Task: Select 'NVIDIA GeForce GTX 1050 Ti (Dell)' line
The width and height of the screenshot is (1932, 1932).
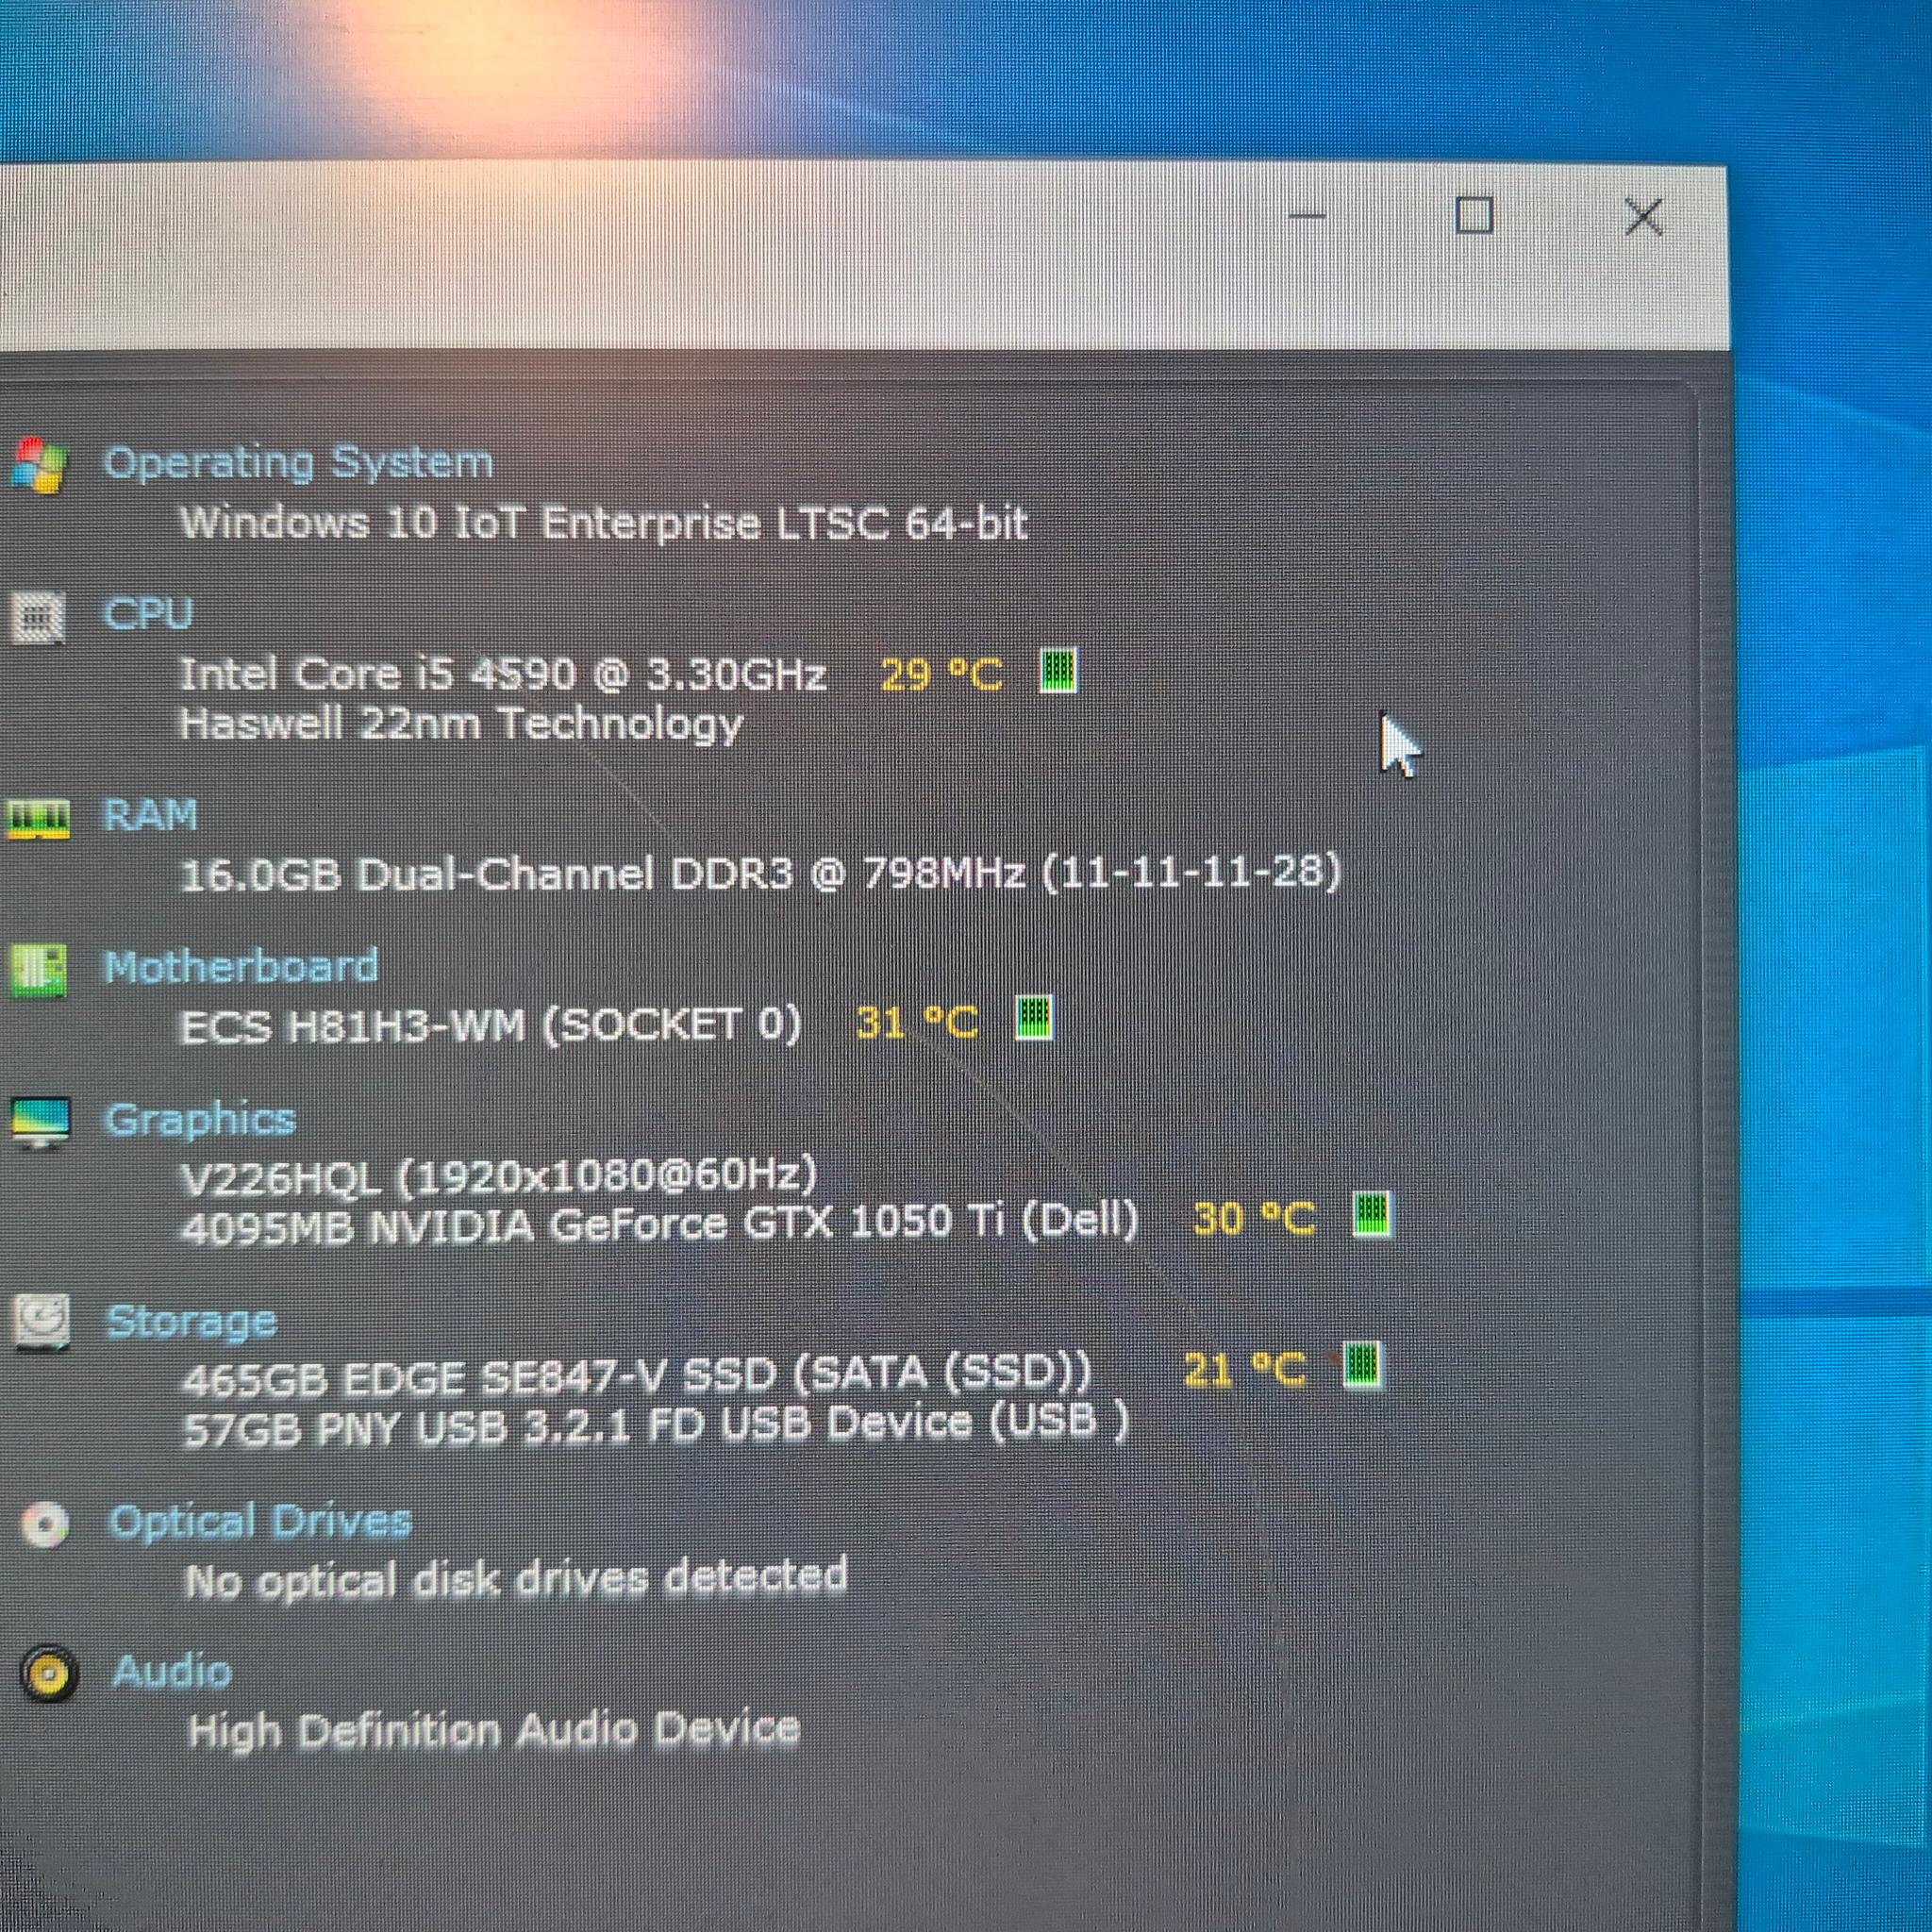Action: (660, 1224)
